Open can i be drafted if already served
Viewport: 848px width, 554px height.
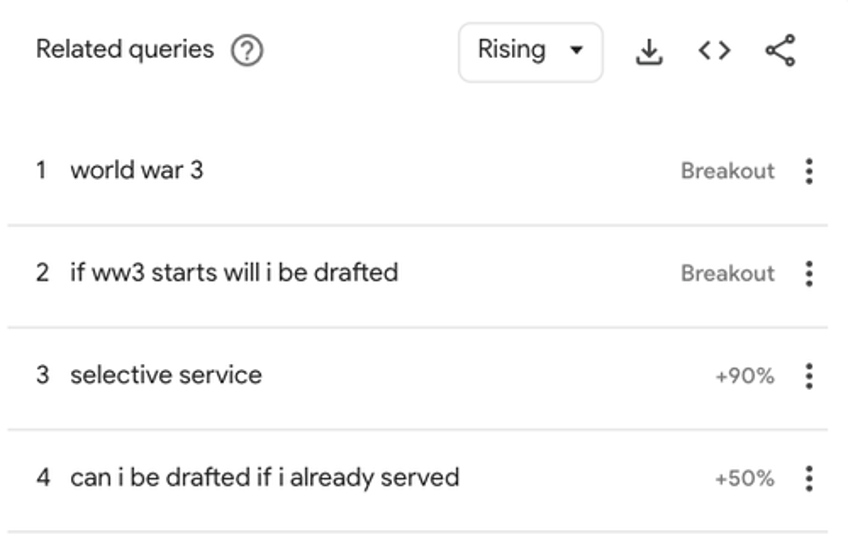pyautogui.click(x=265, y=478)
